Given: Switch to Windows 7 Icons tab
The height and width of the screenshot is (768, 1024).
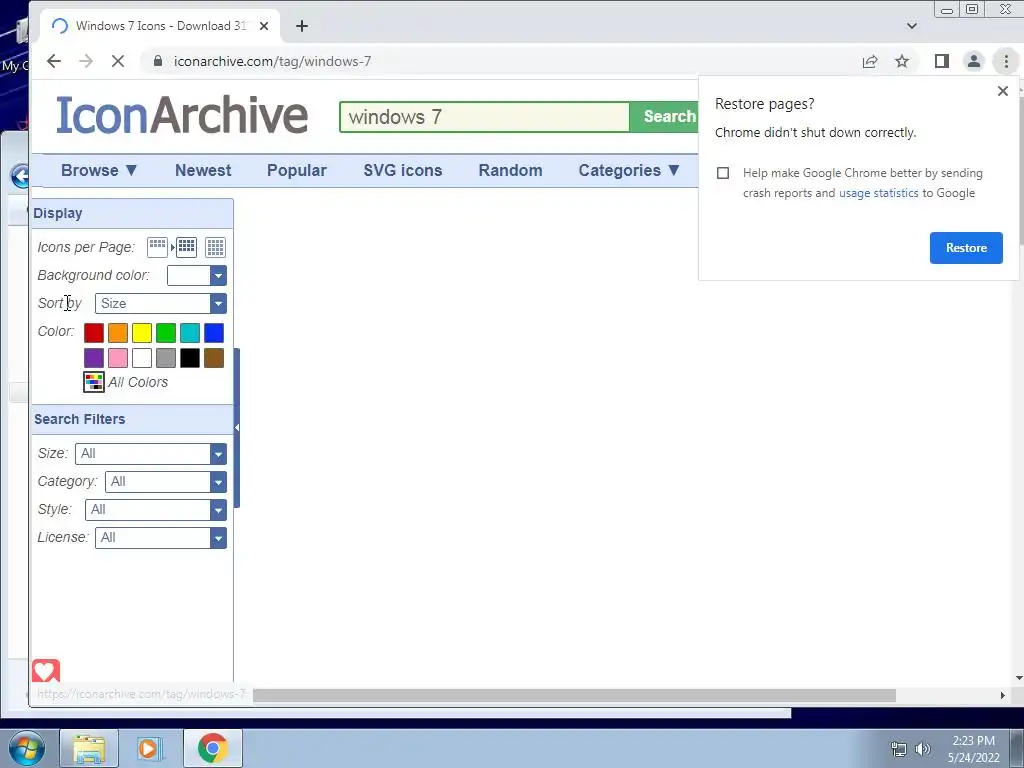Looking at the screenshot, I should 161,26.
